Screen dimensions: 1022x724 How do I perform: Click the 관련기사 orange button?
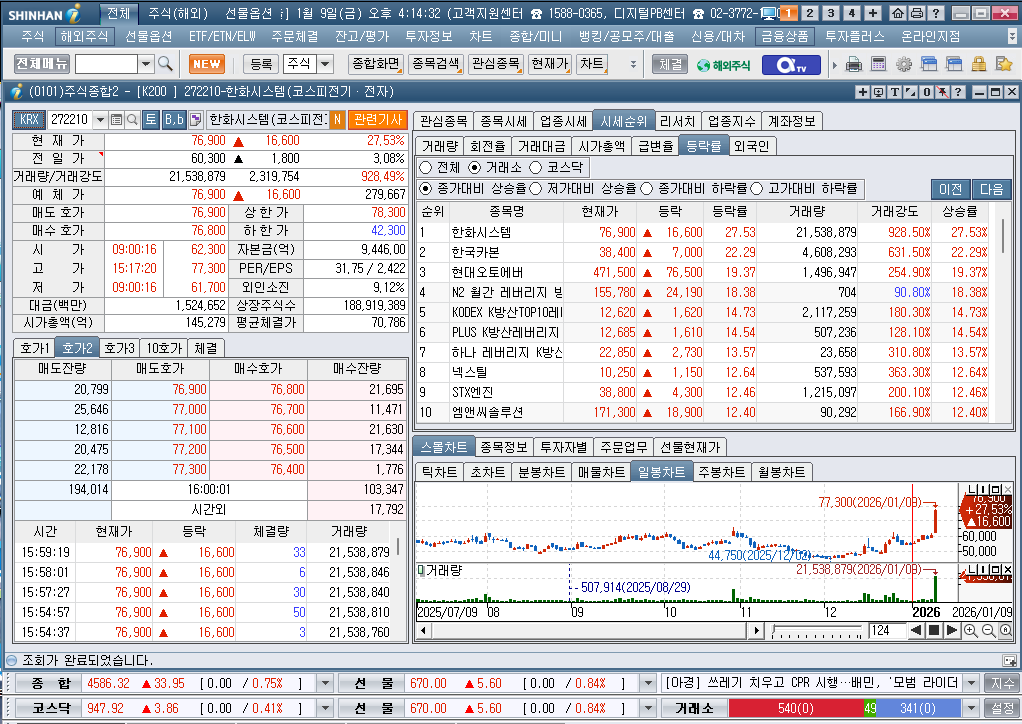(377, 119)
